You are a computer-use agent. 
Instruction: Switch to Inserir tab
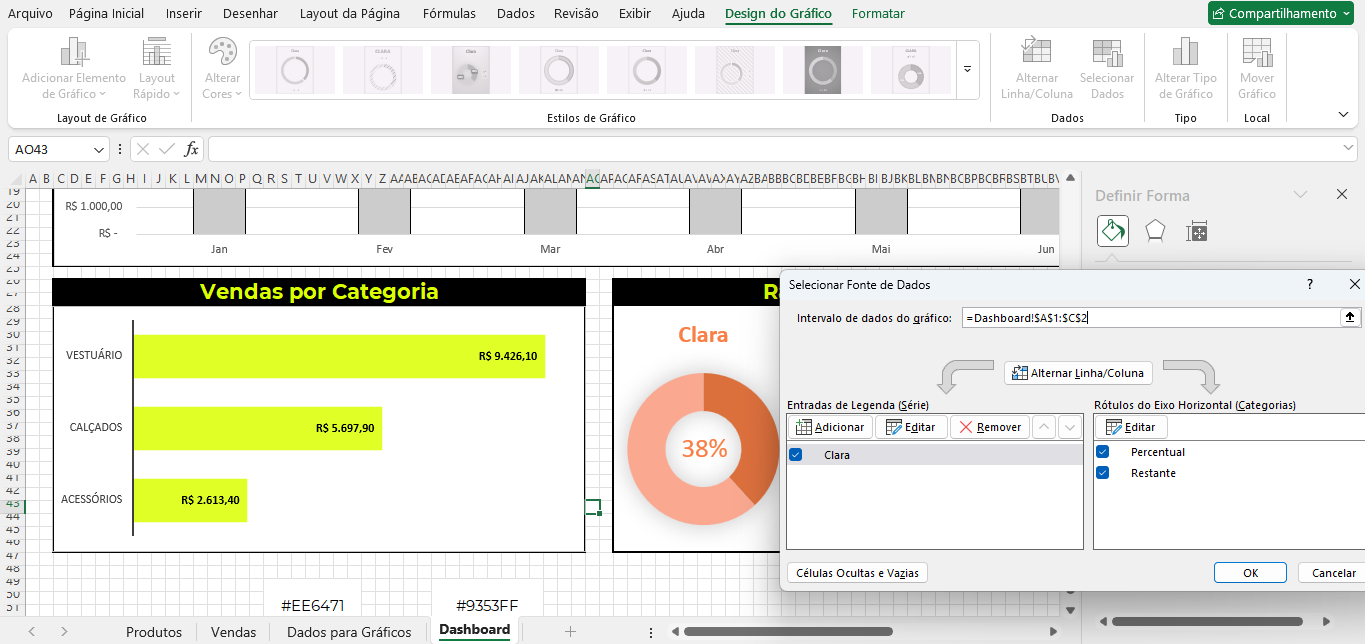click(183, 13)
